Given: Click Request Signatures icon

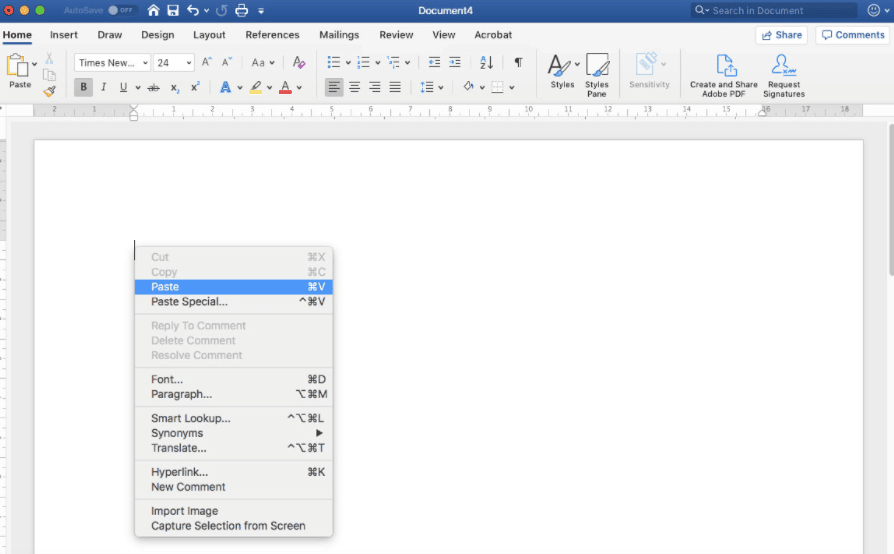Looking at the screenshot, I should [784, 76].
